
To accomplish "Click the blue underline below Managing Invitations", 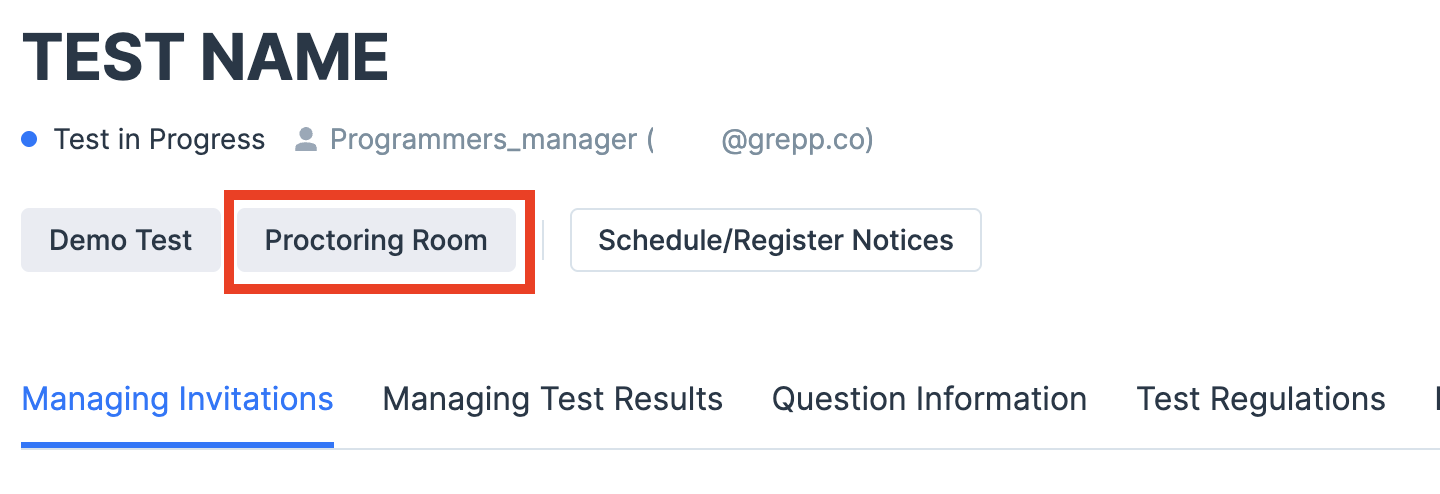I will tap(177, 445).
